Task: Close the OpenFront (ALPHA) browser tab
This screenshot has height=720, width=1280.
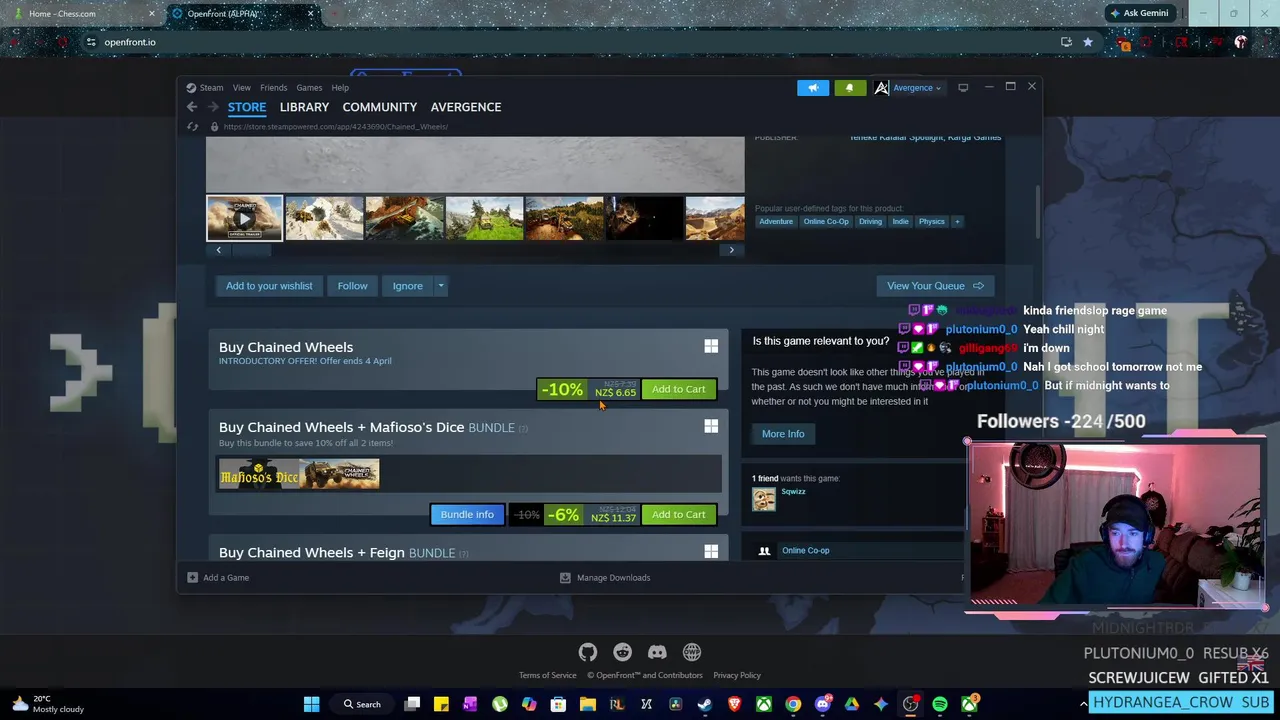Action: [x=310, y=14]
